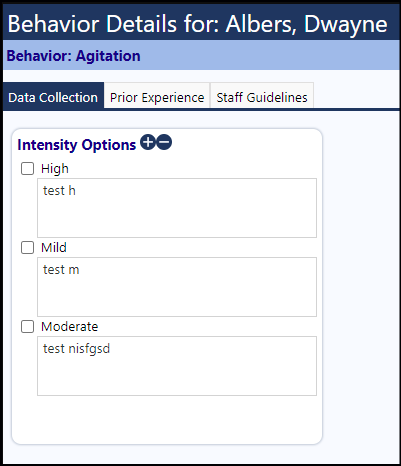401x466 pixels.
Task: Select the 'Mild' label text
Action: click(x=54, y=248)
